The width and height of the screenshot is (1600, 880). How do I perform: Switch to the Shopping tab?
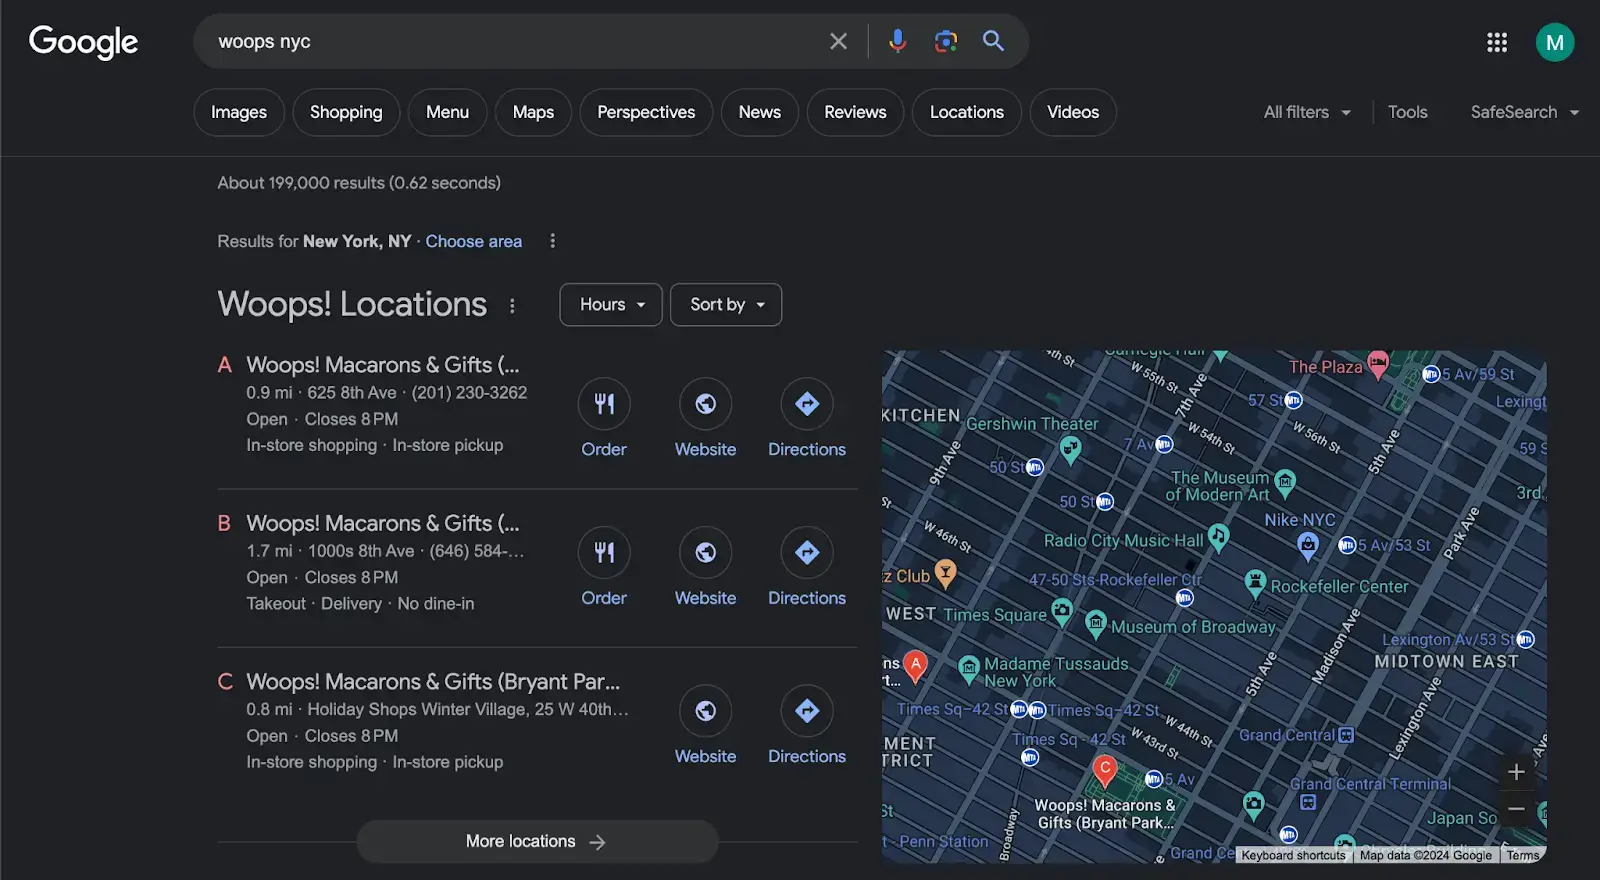pyautogui.click(x=346, y=112)
